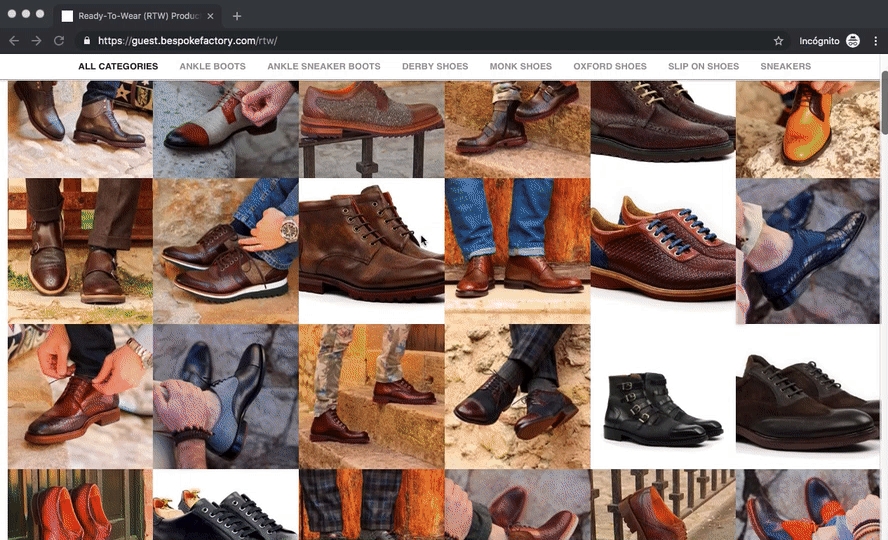Bookmark this page with star icon
The width and height of the screenshot is (888, 540).
click(778, 41)
